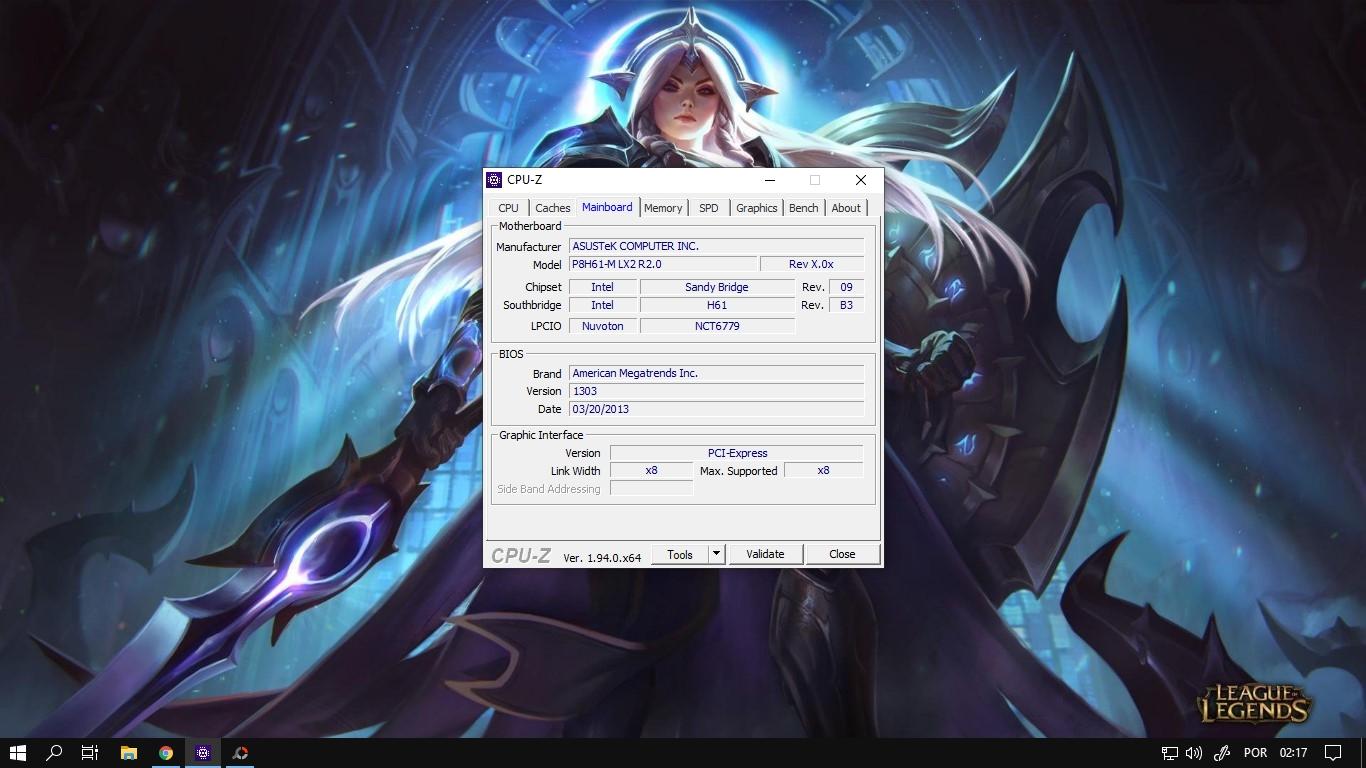Screen dimensions: 1366x768
Task: Select the Mainboard tab
Action: click(x=607, y=207)
